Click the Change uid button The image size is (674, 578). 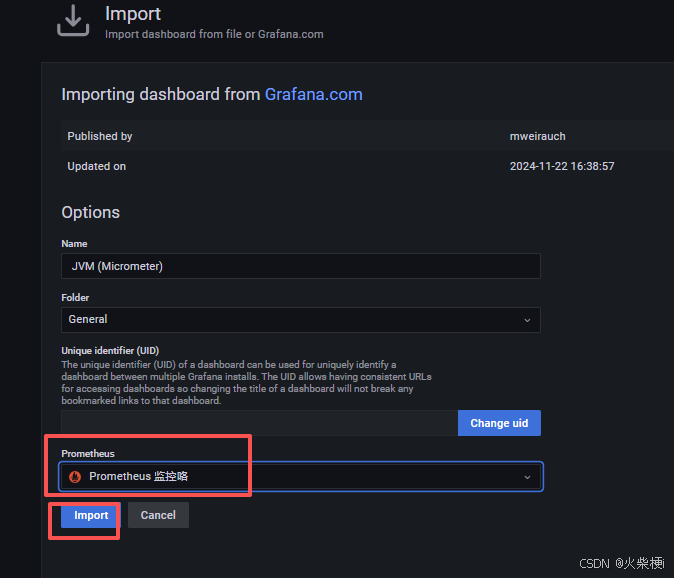(499, 423)
